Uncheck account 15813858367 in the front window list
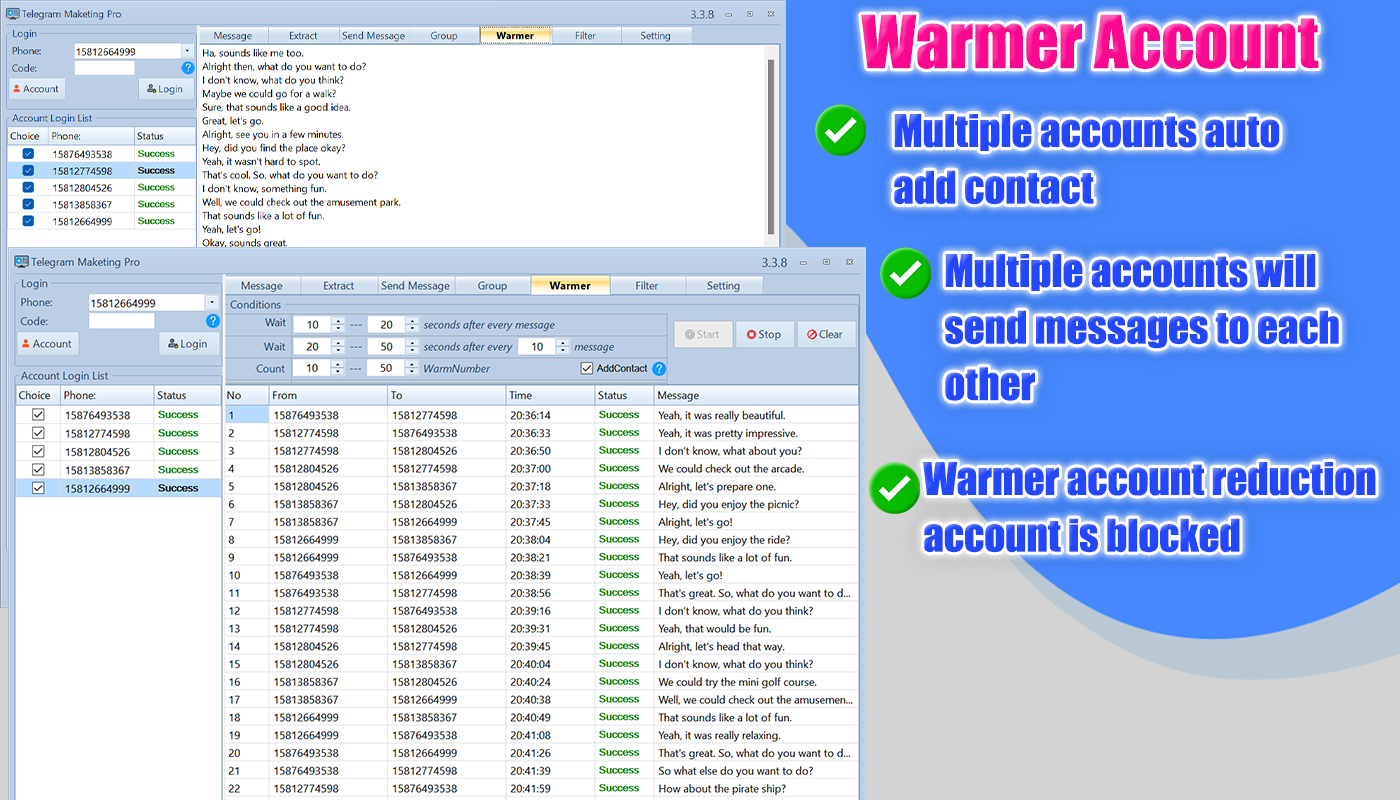1400x800 pixels. click(38, 469)
